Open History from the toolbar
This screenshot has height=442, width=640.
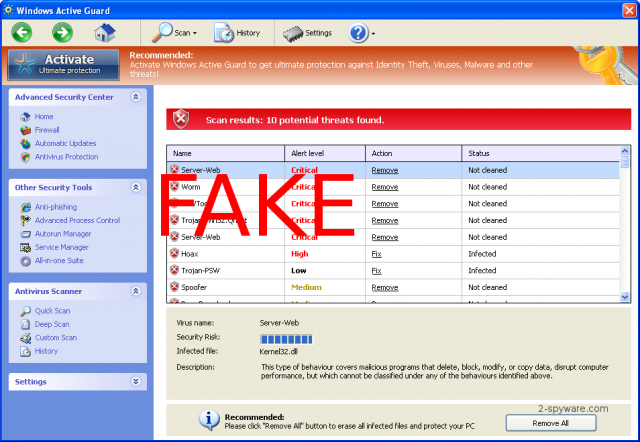point(237,33)
